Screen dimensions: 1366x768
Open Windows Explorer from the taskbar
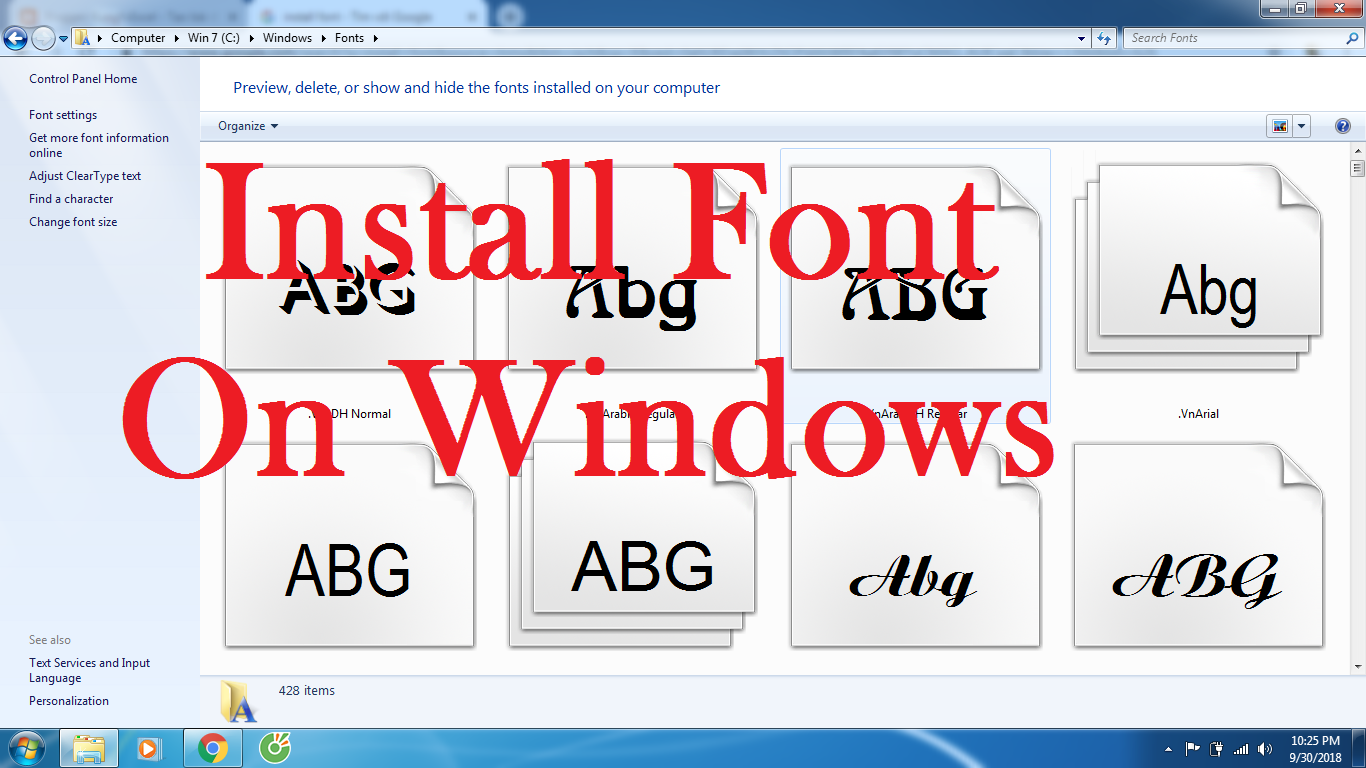[x=89, y=748]
